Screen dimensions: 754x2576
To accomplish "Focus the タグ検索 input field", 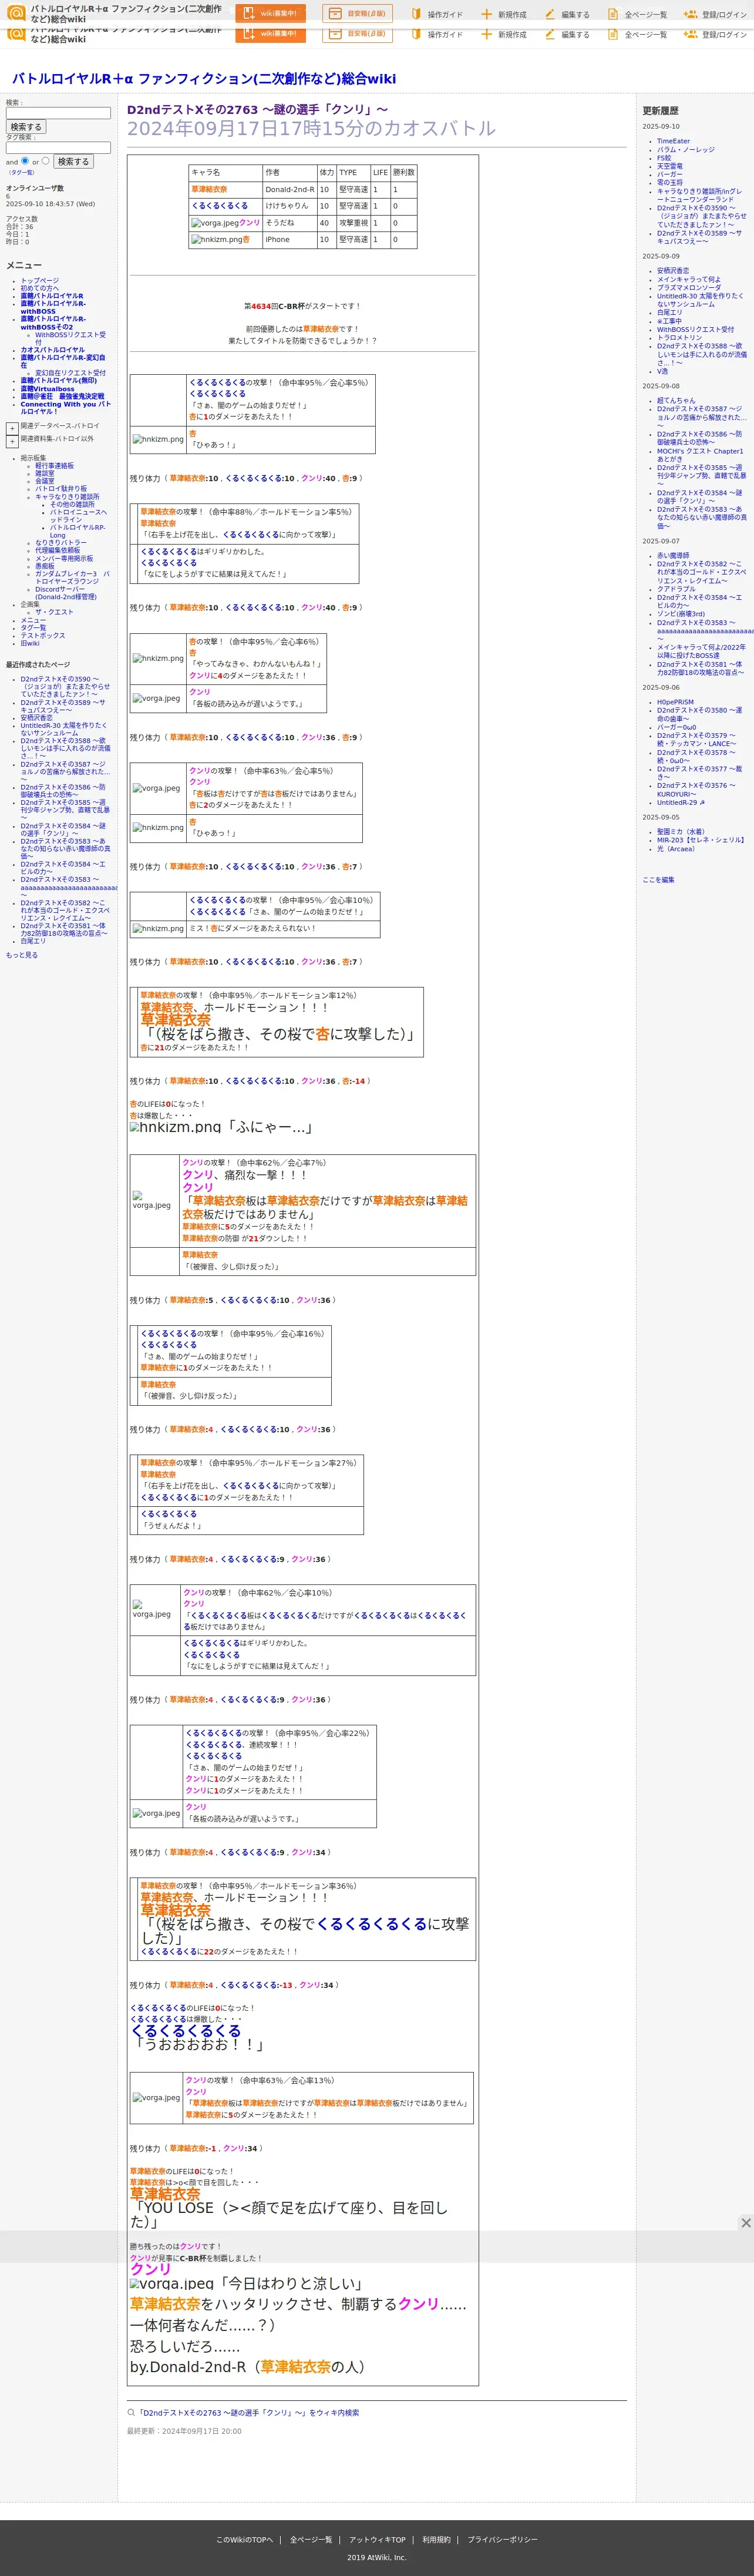I will coord(58,147).
